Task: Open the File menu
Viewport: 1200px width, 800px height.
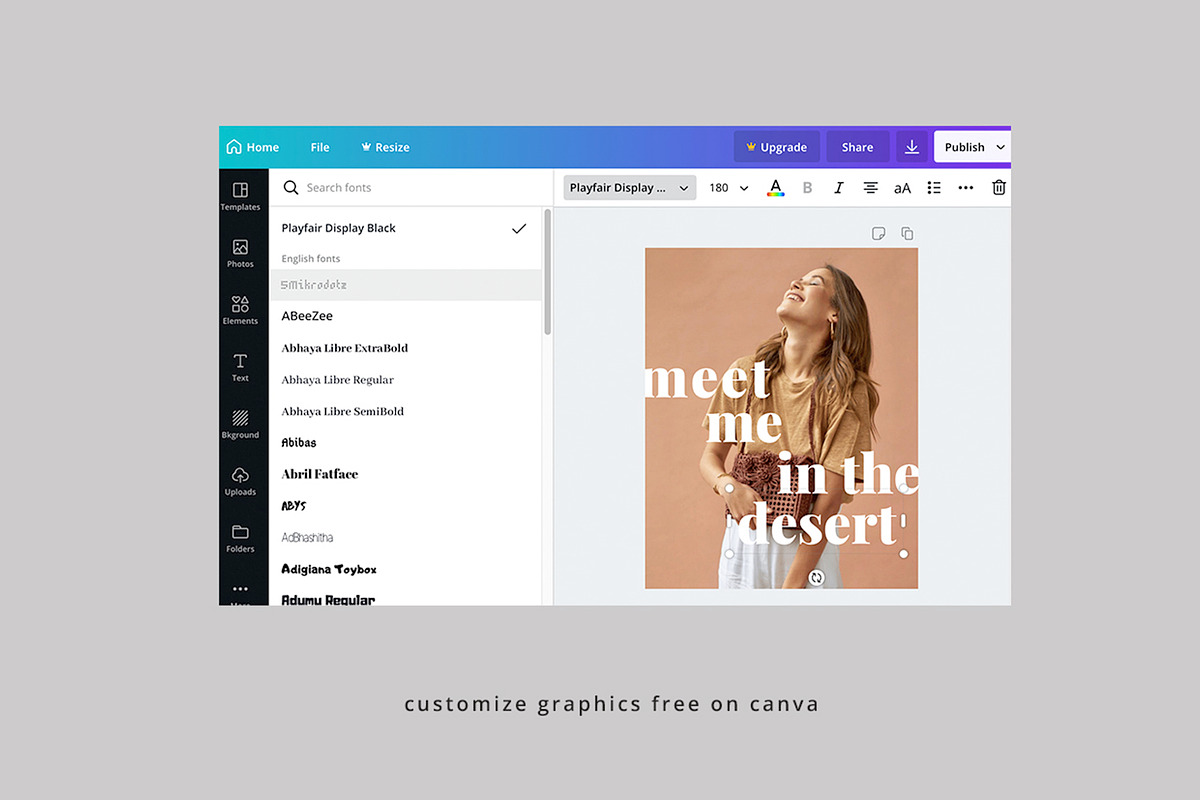Action: 320,147
